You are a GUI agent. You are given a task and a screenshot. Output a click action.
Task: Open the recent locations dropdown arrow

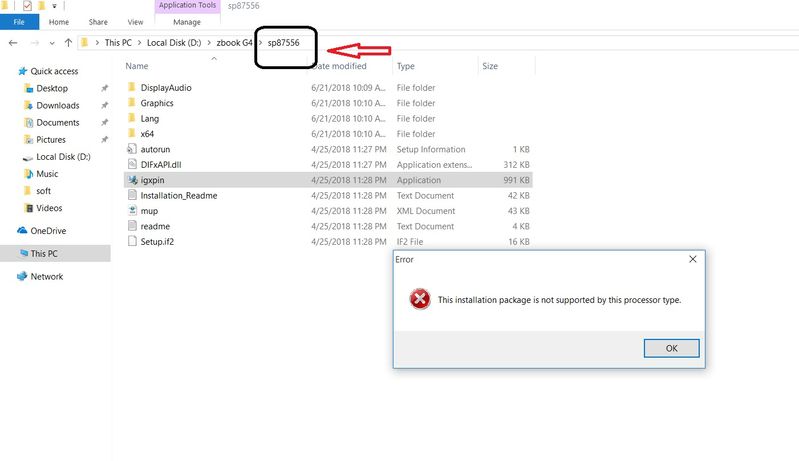pos(52,43)
